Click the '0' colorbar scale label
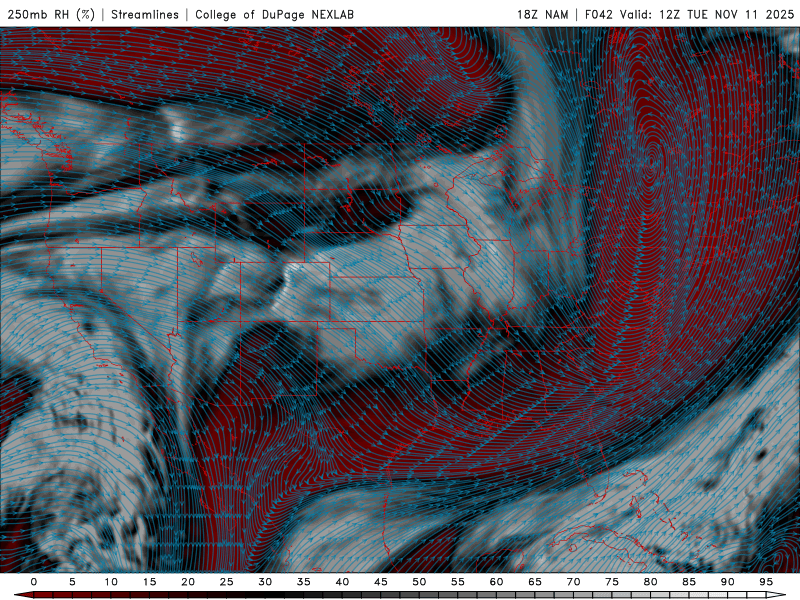This screenshot has width=800, height=600. (34, 582)
